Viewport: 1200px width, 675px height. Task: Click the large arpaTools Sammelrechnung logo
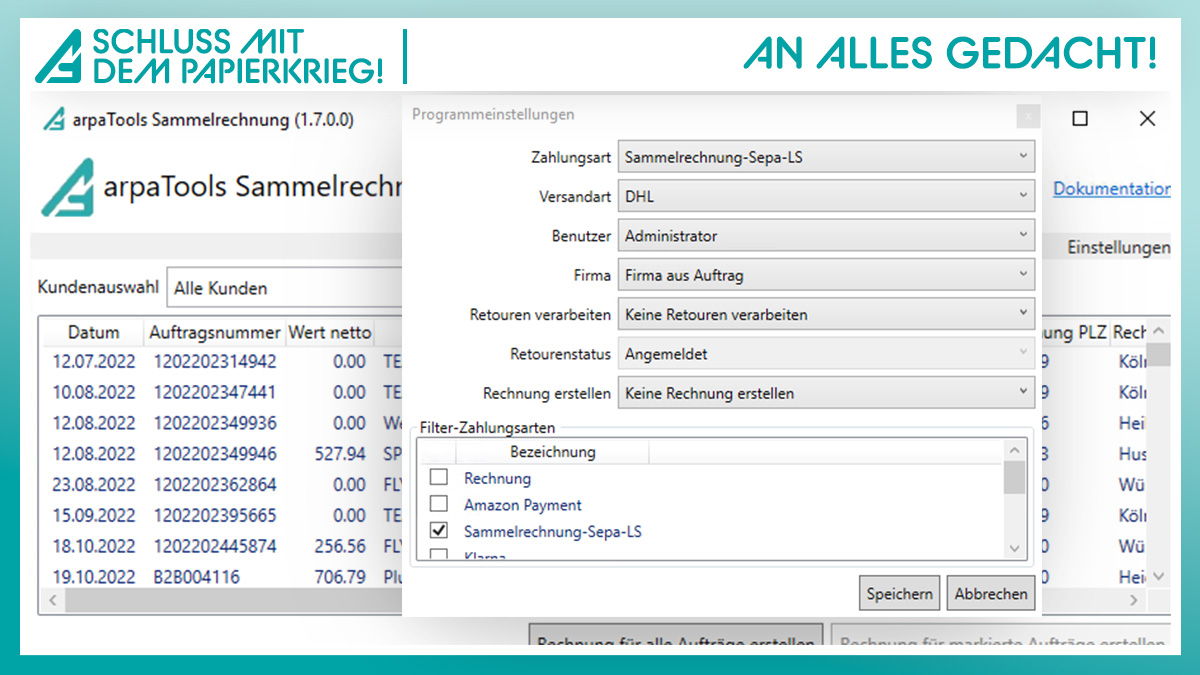68,187
